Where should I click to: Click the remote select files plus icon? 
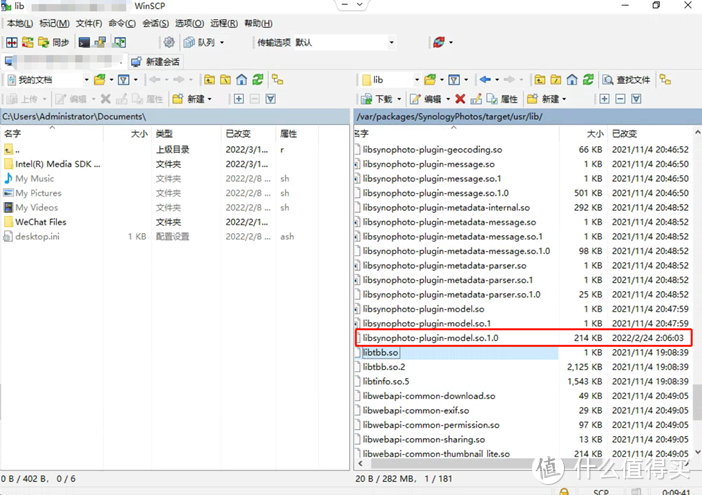point(604,99)
